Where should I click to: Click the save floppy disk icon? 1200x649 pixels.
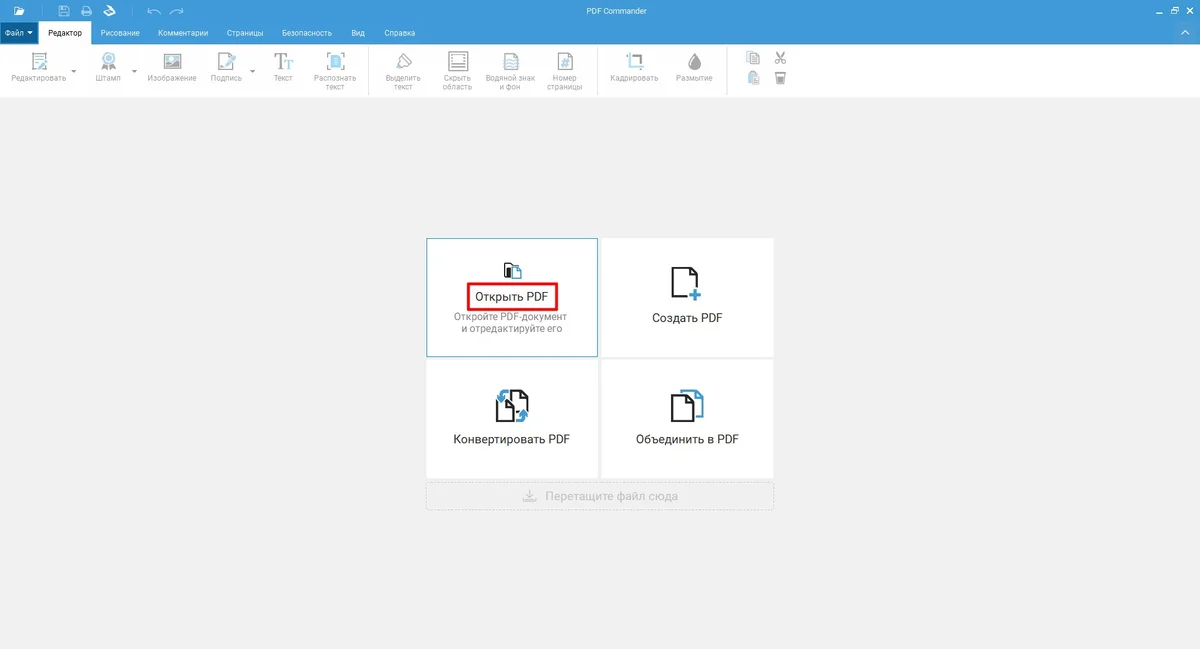(64, 11)
